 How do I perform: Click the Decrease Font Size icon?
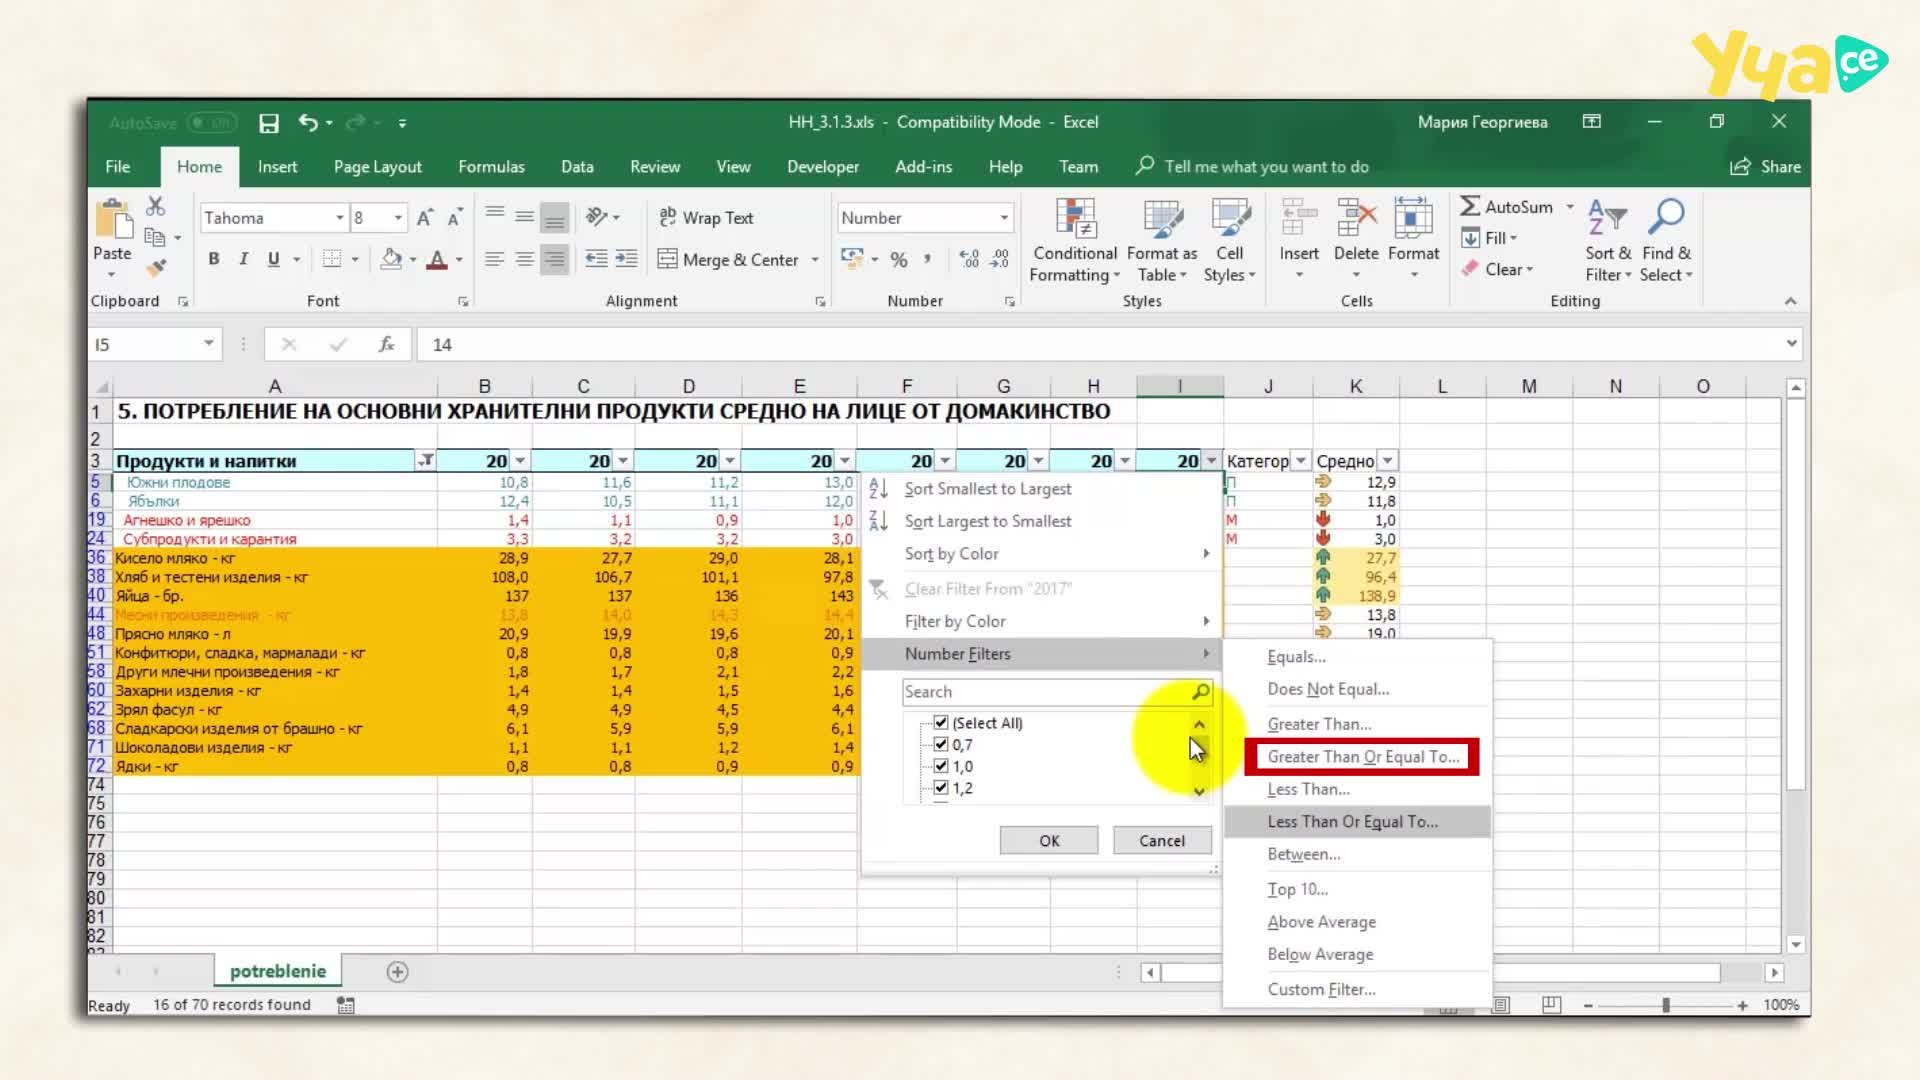[455, 218]
